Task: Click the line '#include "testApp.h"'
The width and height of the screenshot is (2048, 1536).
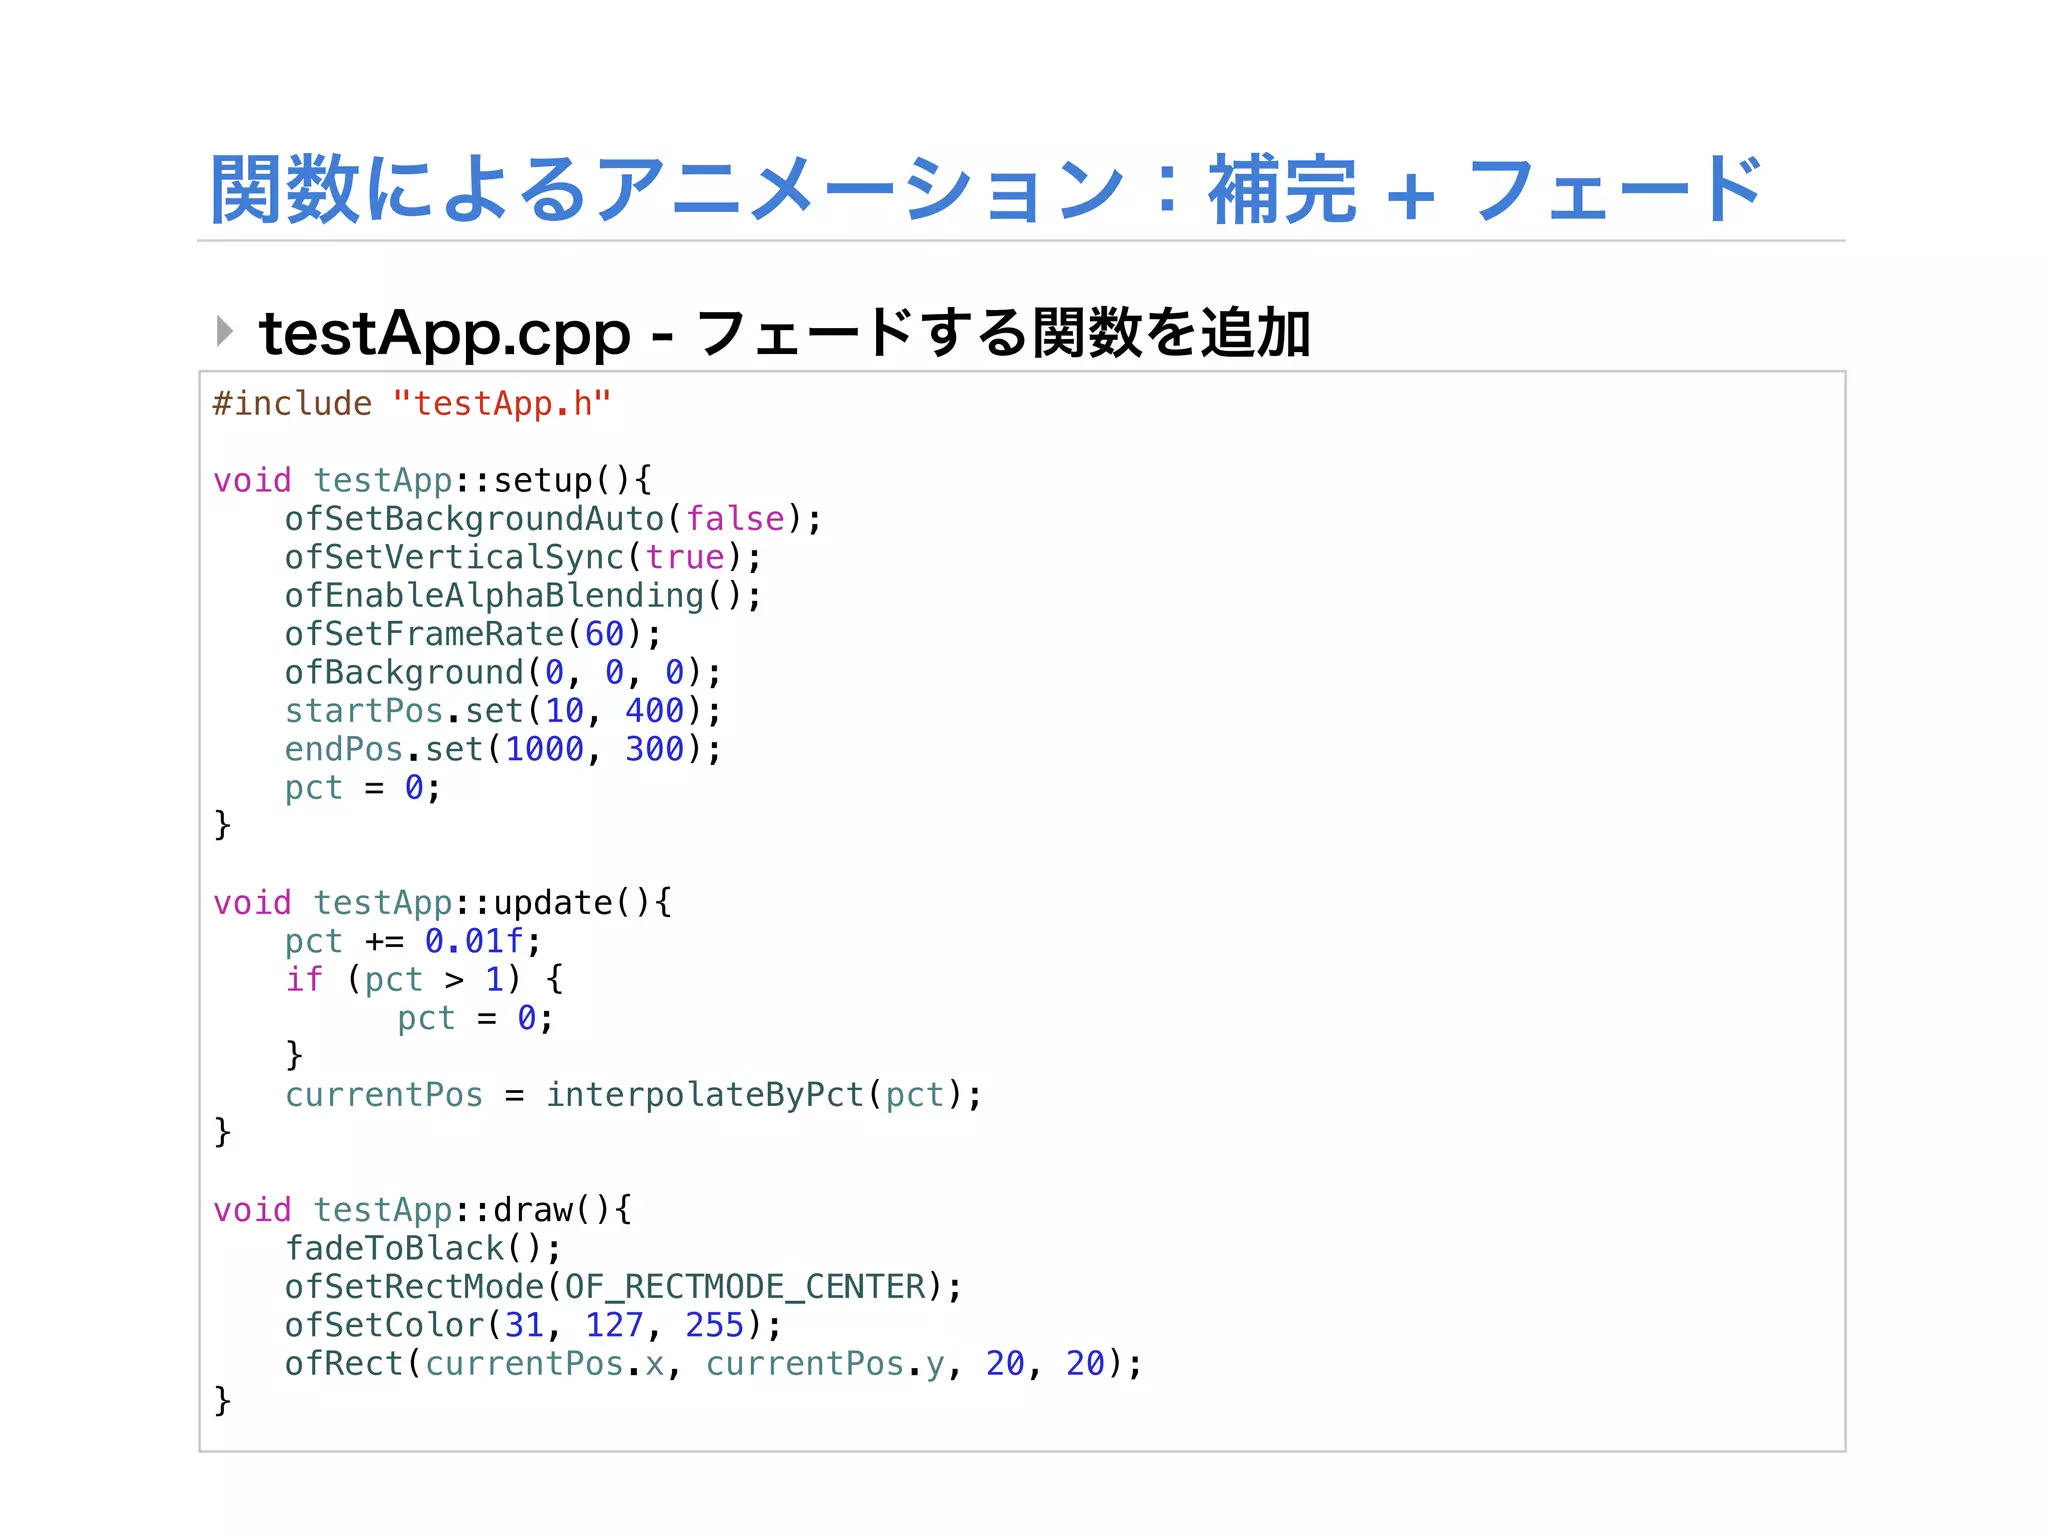Action: (412, 404)
